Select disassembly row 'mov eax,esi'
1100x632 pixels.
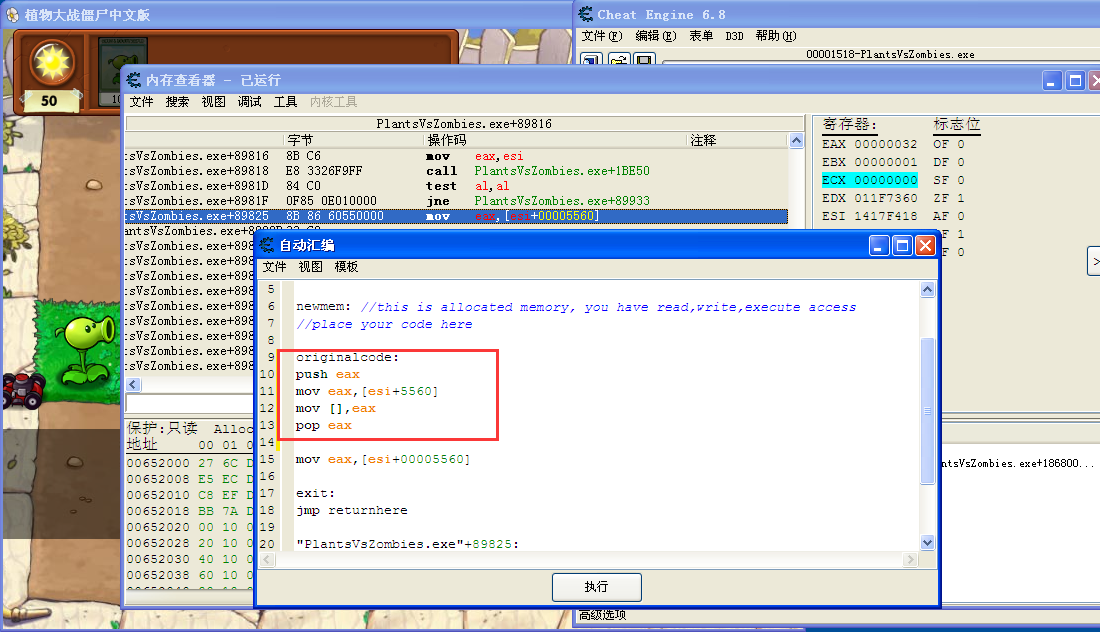[456, 156]
